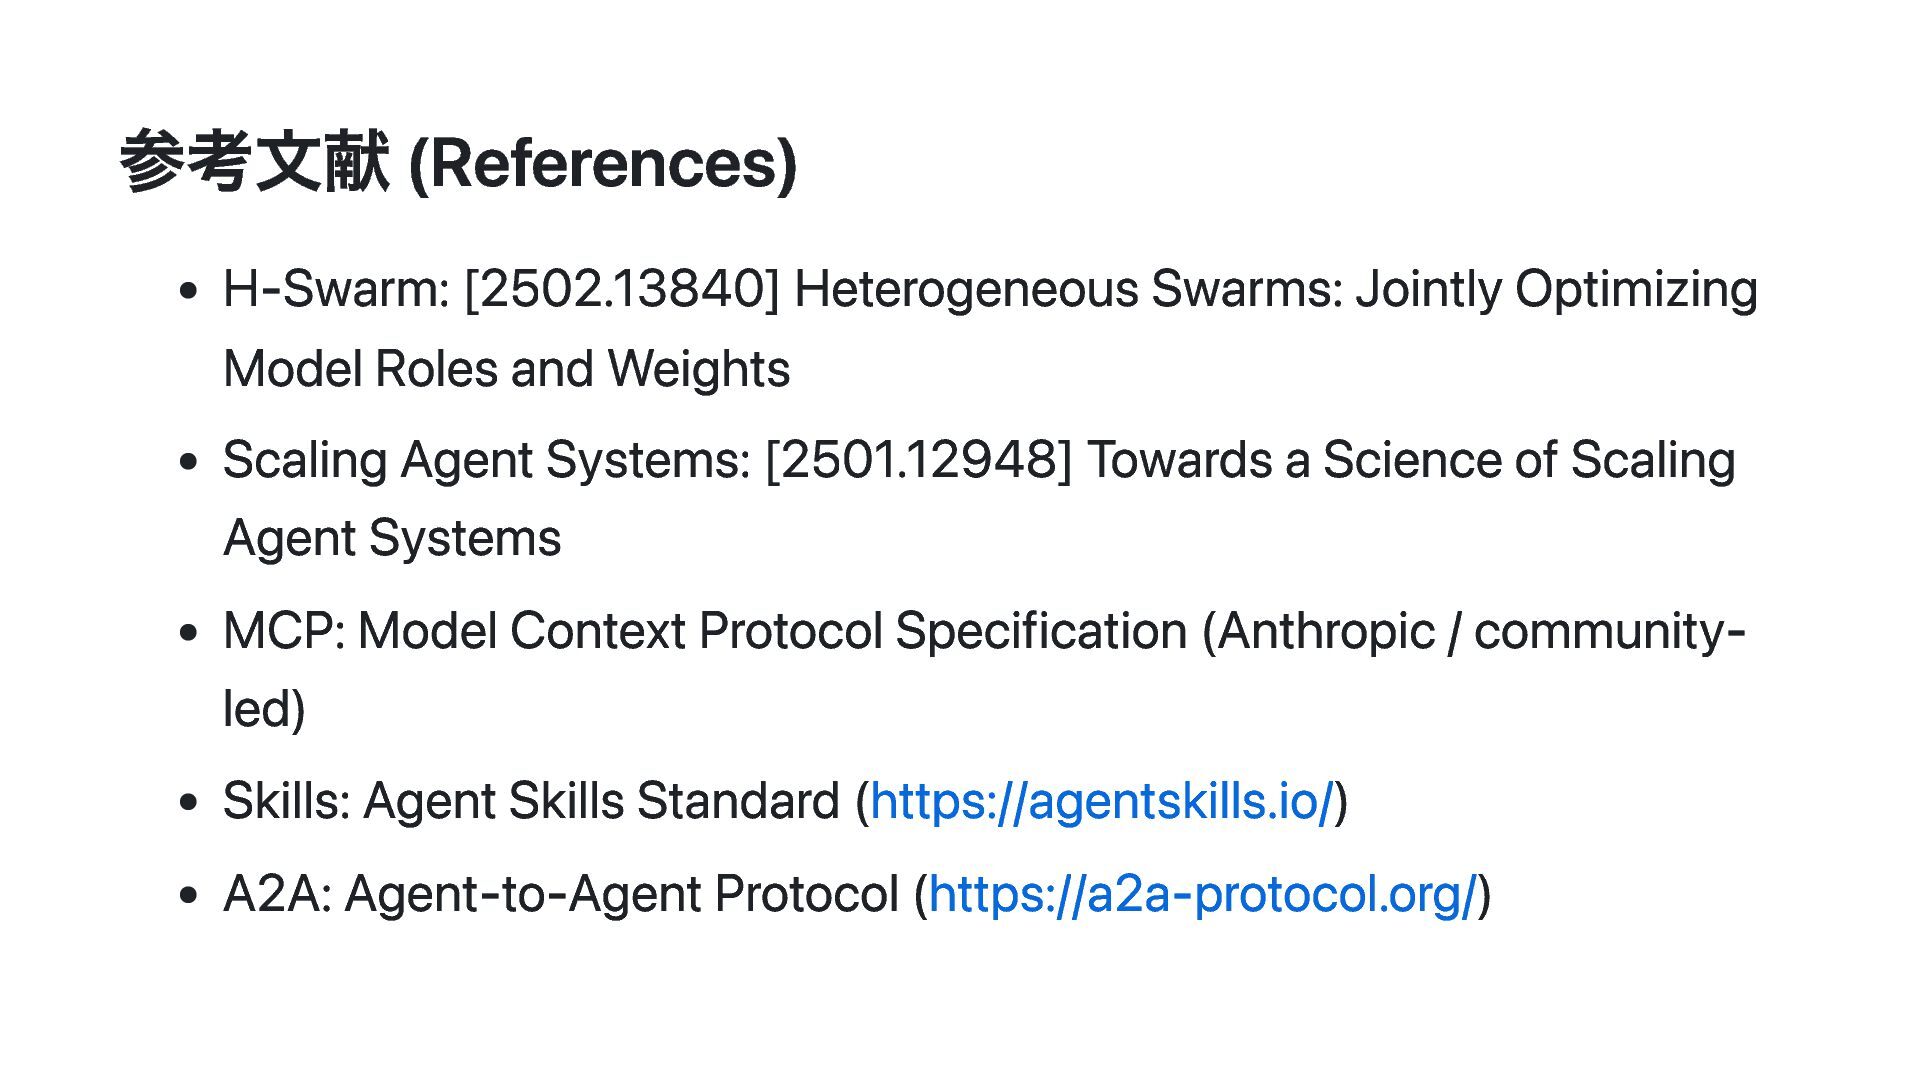Open the a2a-protocol.org link

1203,894
